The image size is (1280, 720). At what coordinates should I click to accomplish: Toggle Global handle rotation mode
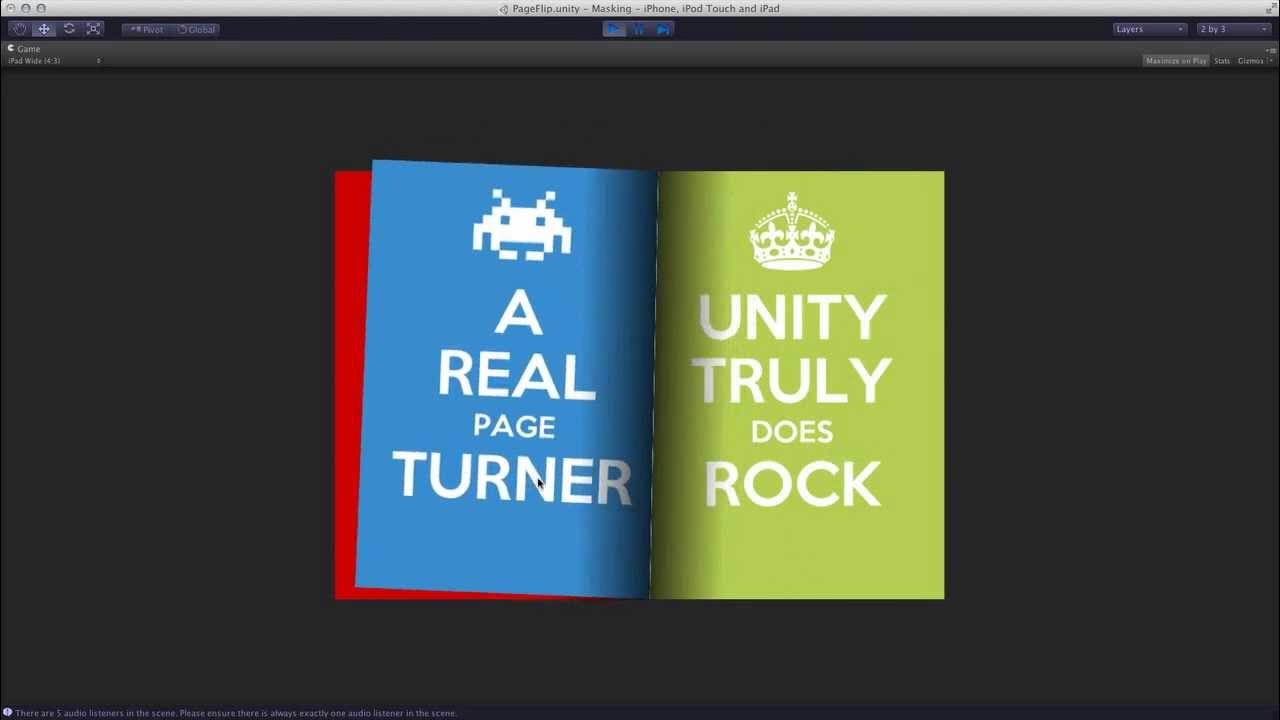[x=196, y=29]
